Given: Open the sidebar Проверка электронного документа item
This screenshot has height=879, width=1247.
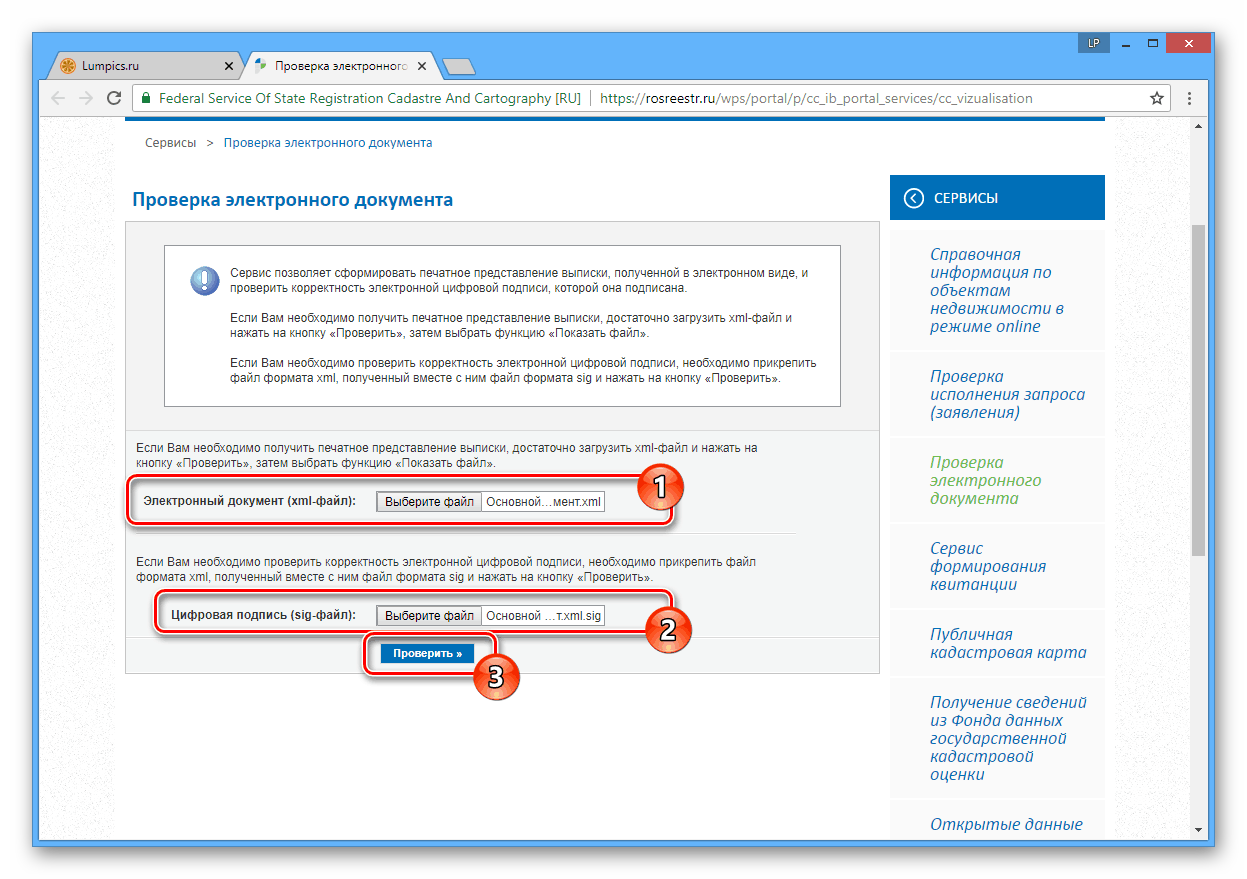Looking at the screenshot, I should pyautogui.click(x=997, y=480).
